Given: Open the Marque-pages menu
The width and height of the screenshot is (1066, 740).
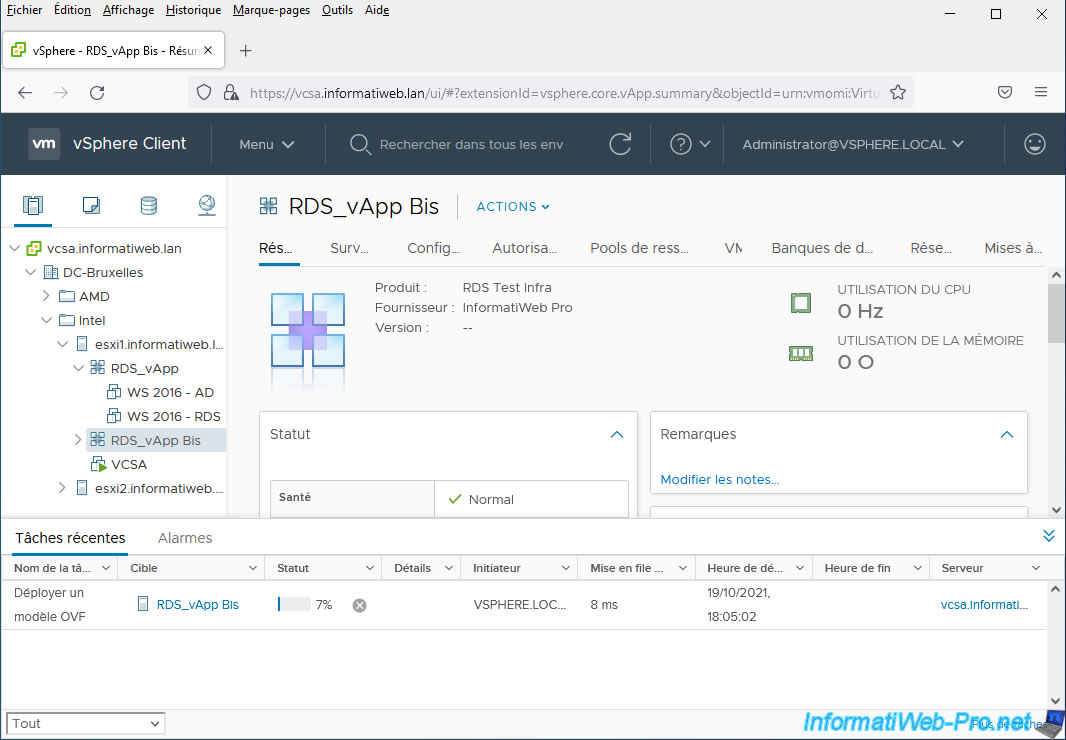Looking at the screenshot, I should pyautogui.click(x=271, y=10).
